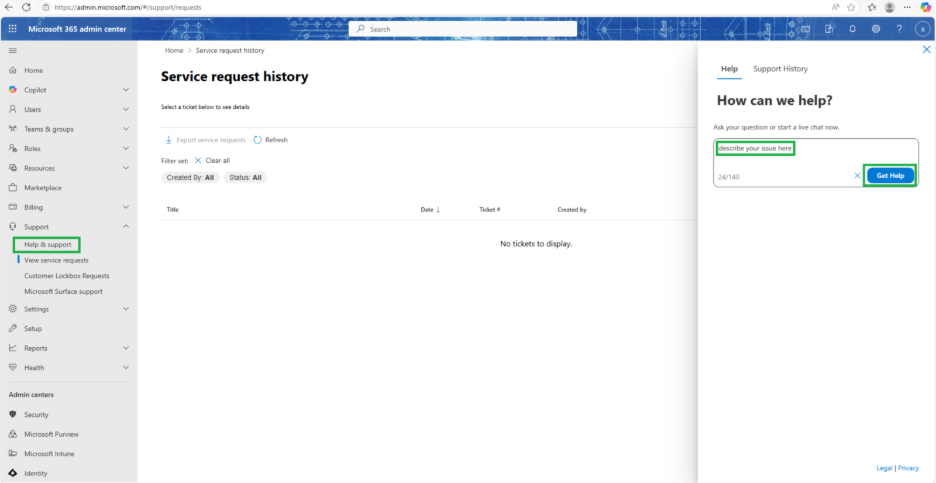The image size is (936, 483).
Task: Click Clear all filters
Action: point(213,161)
